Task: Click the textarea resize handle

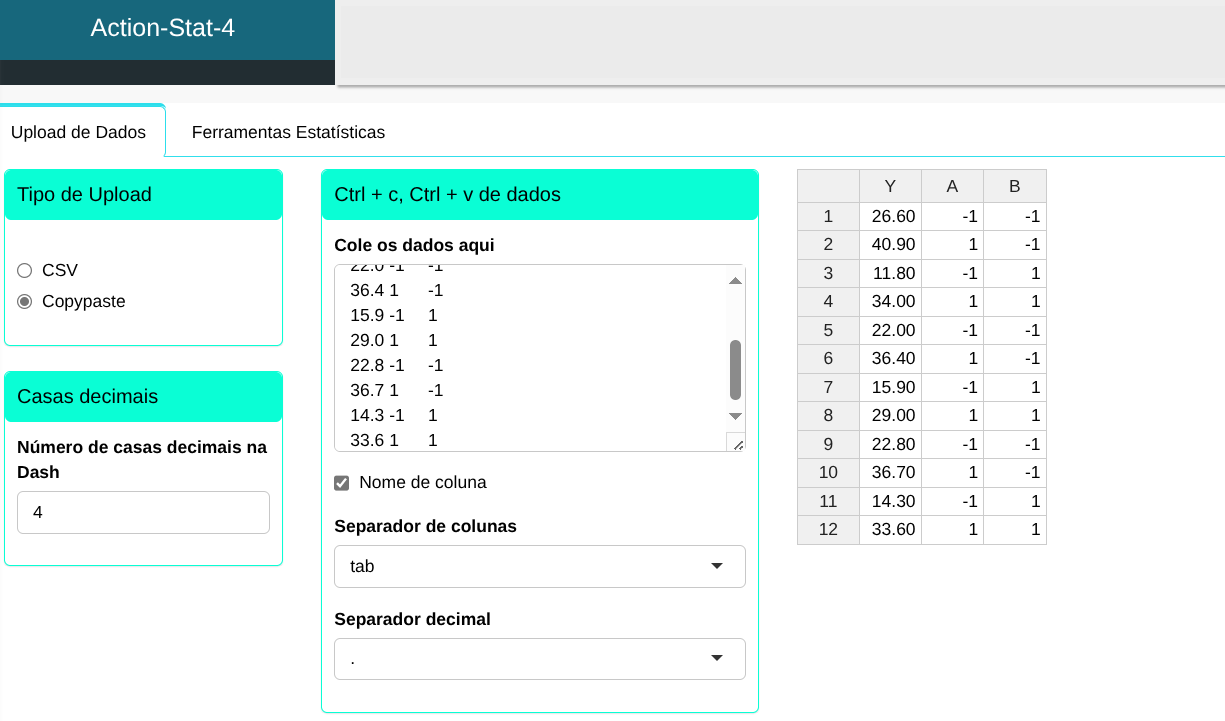Action: tap(737, 443)
